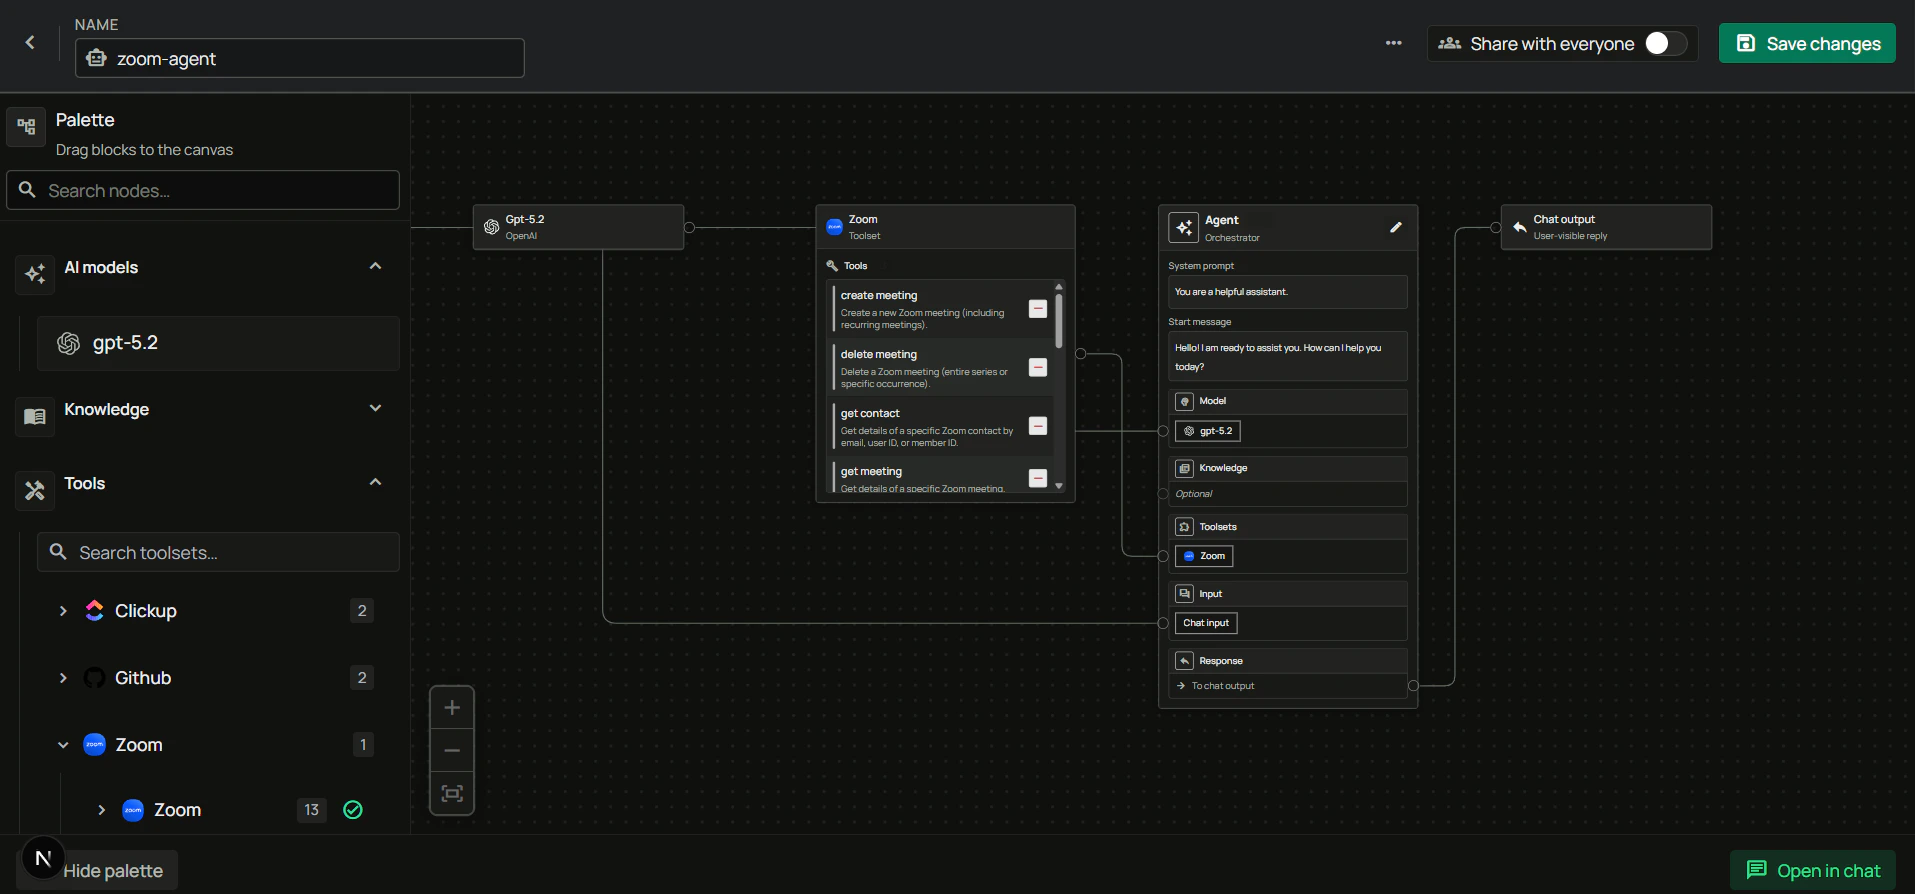Remove get meeting tool toggle
This screenshot has width=1915, height=894.
[1038, 478]
